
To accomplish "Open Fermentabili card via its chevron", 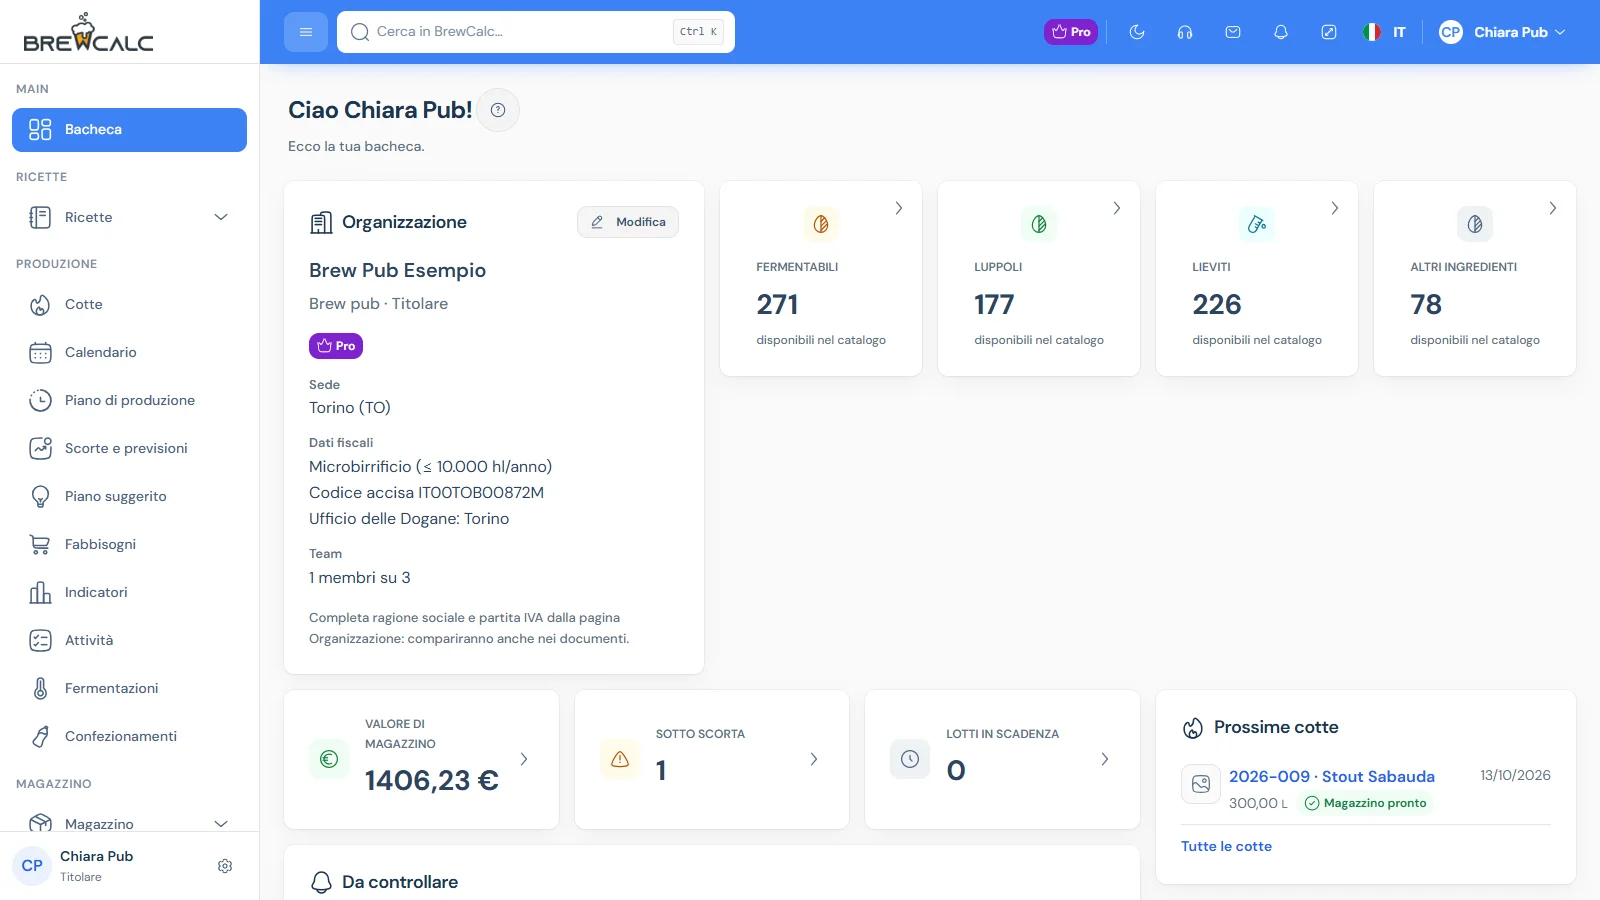I will tap(899, 208).
